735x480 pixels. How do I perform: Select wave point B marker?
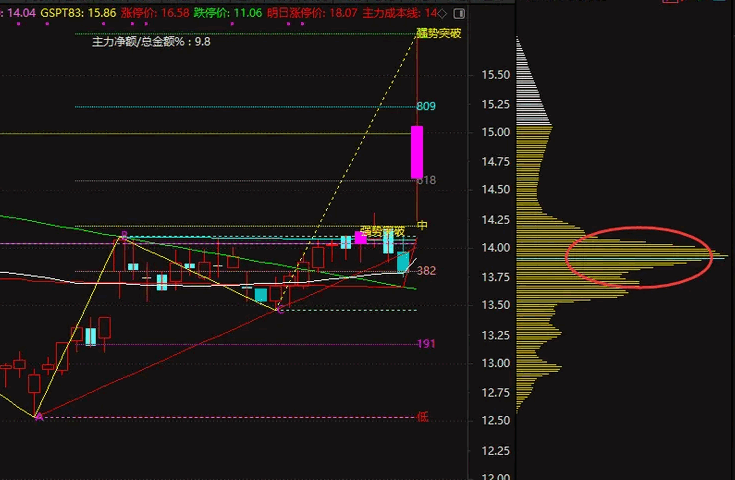(x=124, y=235)
